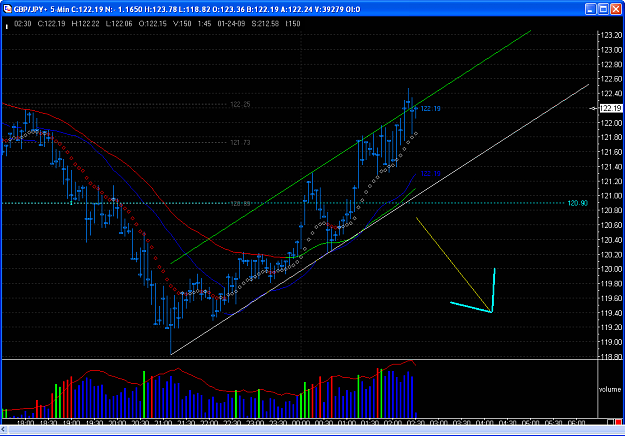Image resolution: width=625 pixels, height=436 pixels.
Task: Click the gray 122.25 level label
Action: coord(240,104)
